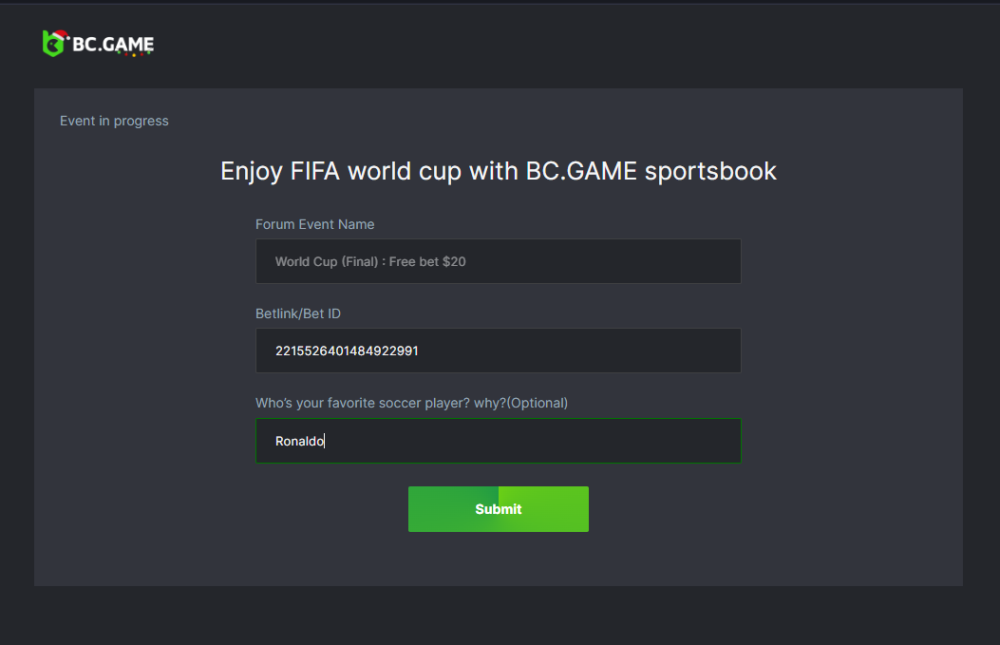The image size is (1000, 645).
Task: Click the green-bordered optional answer field
Action: (x=498, y=440)
